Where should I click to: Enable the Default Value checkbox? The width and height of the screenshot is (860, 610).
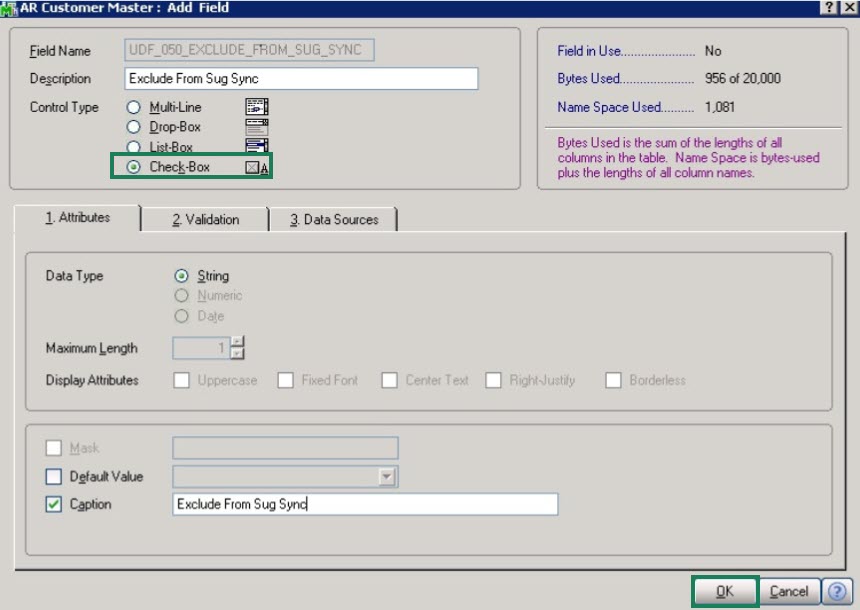pos(54,477)
